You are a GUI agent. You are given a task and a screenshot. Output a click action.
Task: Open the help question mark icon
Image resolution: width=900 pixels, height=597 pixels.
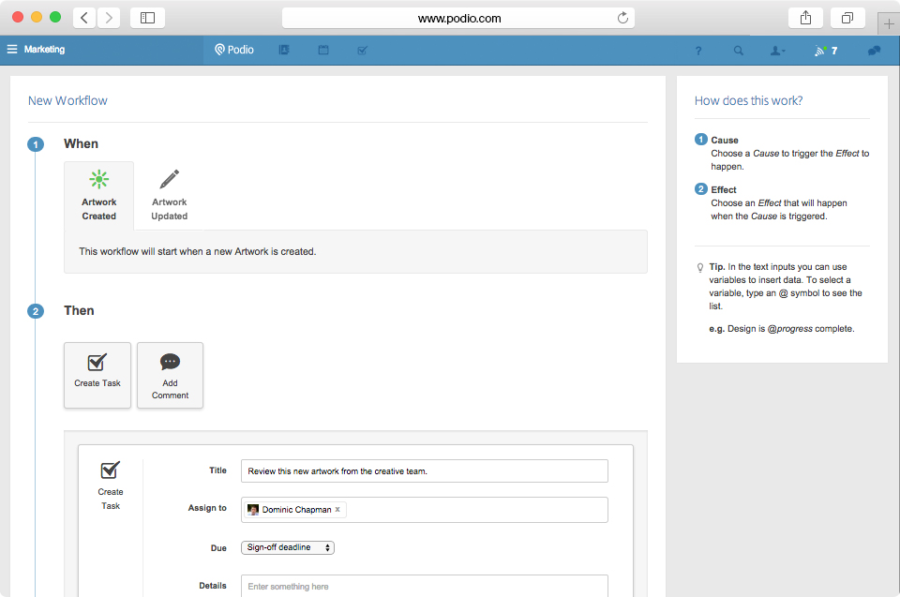[698, 51]
